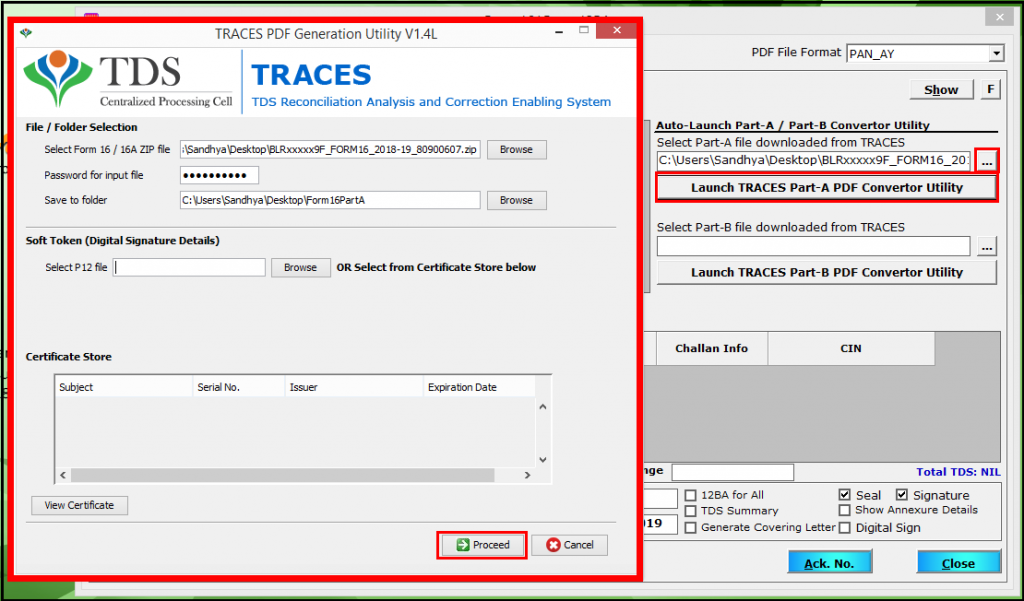The image size is (1024, 601).
Task: Sort certificates by Serial No. column
Action: (x=239, y=387)
